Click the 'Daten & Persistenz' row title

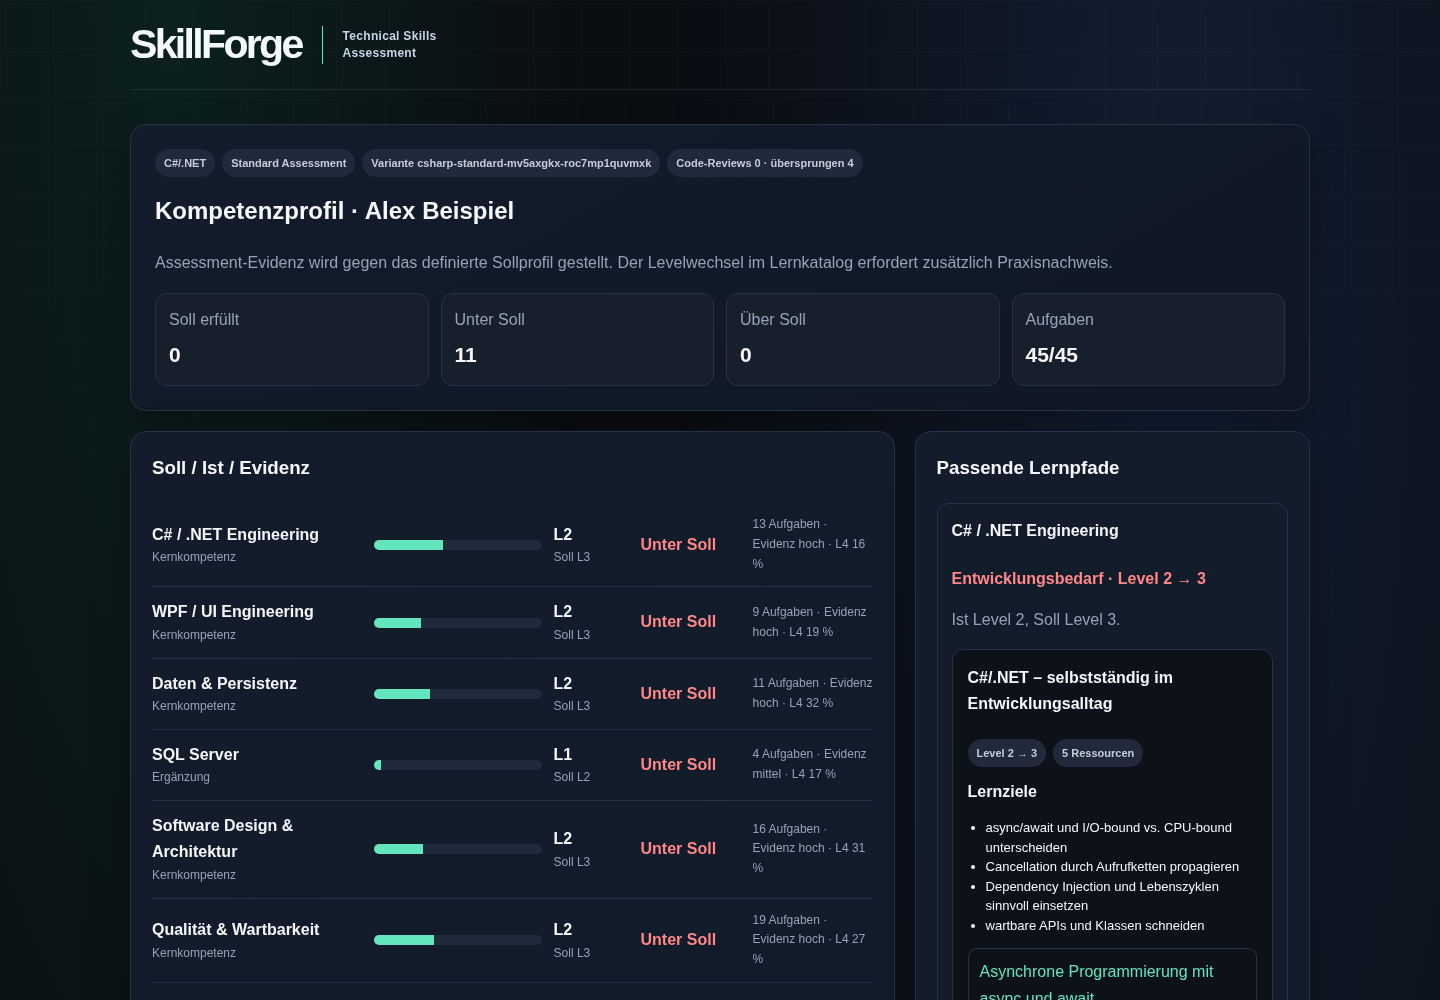click(224, 683)
